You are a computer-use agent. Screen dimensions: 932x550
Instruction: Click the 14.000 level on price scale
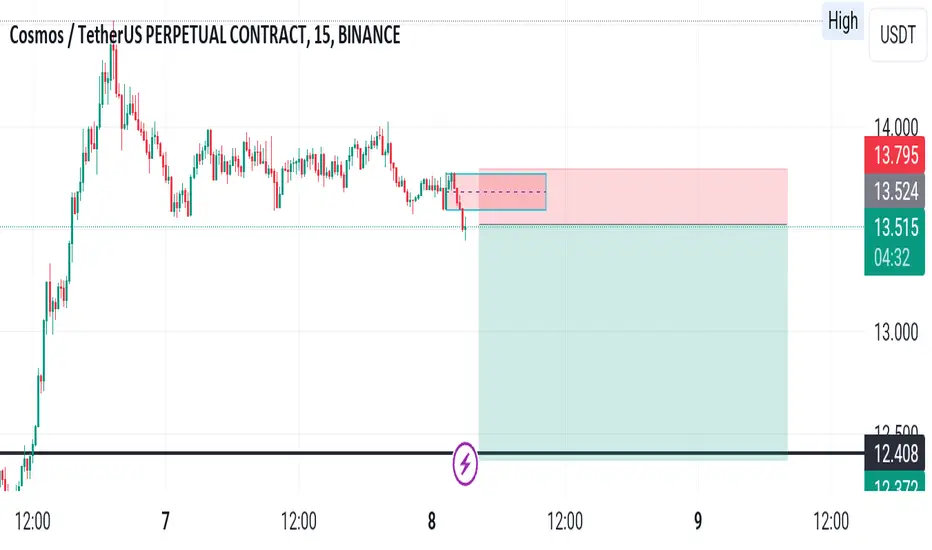[x=896, y=126]
